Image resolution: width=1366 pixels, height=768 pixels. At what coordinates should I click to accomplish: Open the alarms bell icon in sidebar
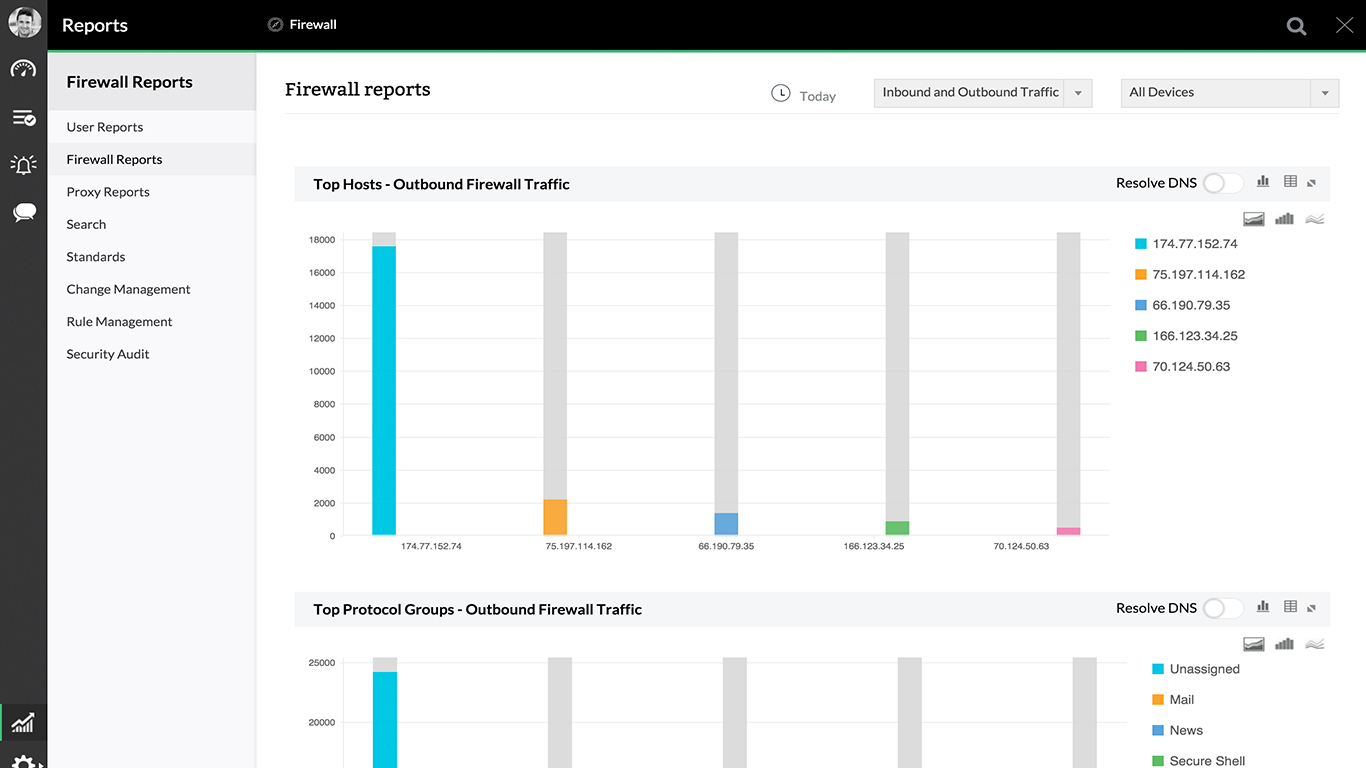coord(24,165)
